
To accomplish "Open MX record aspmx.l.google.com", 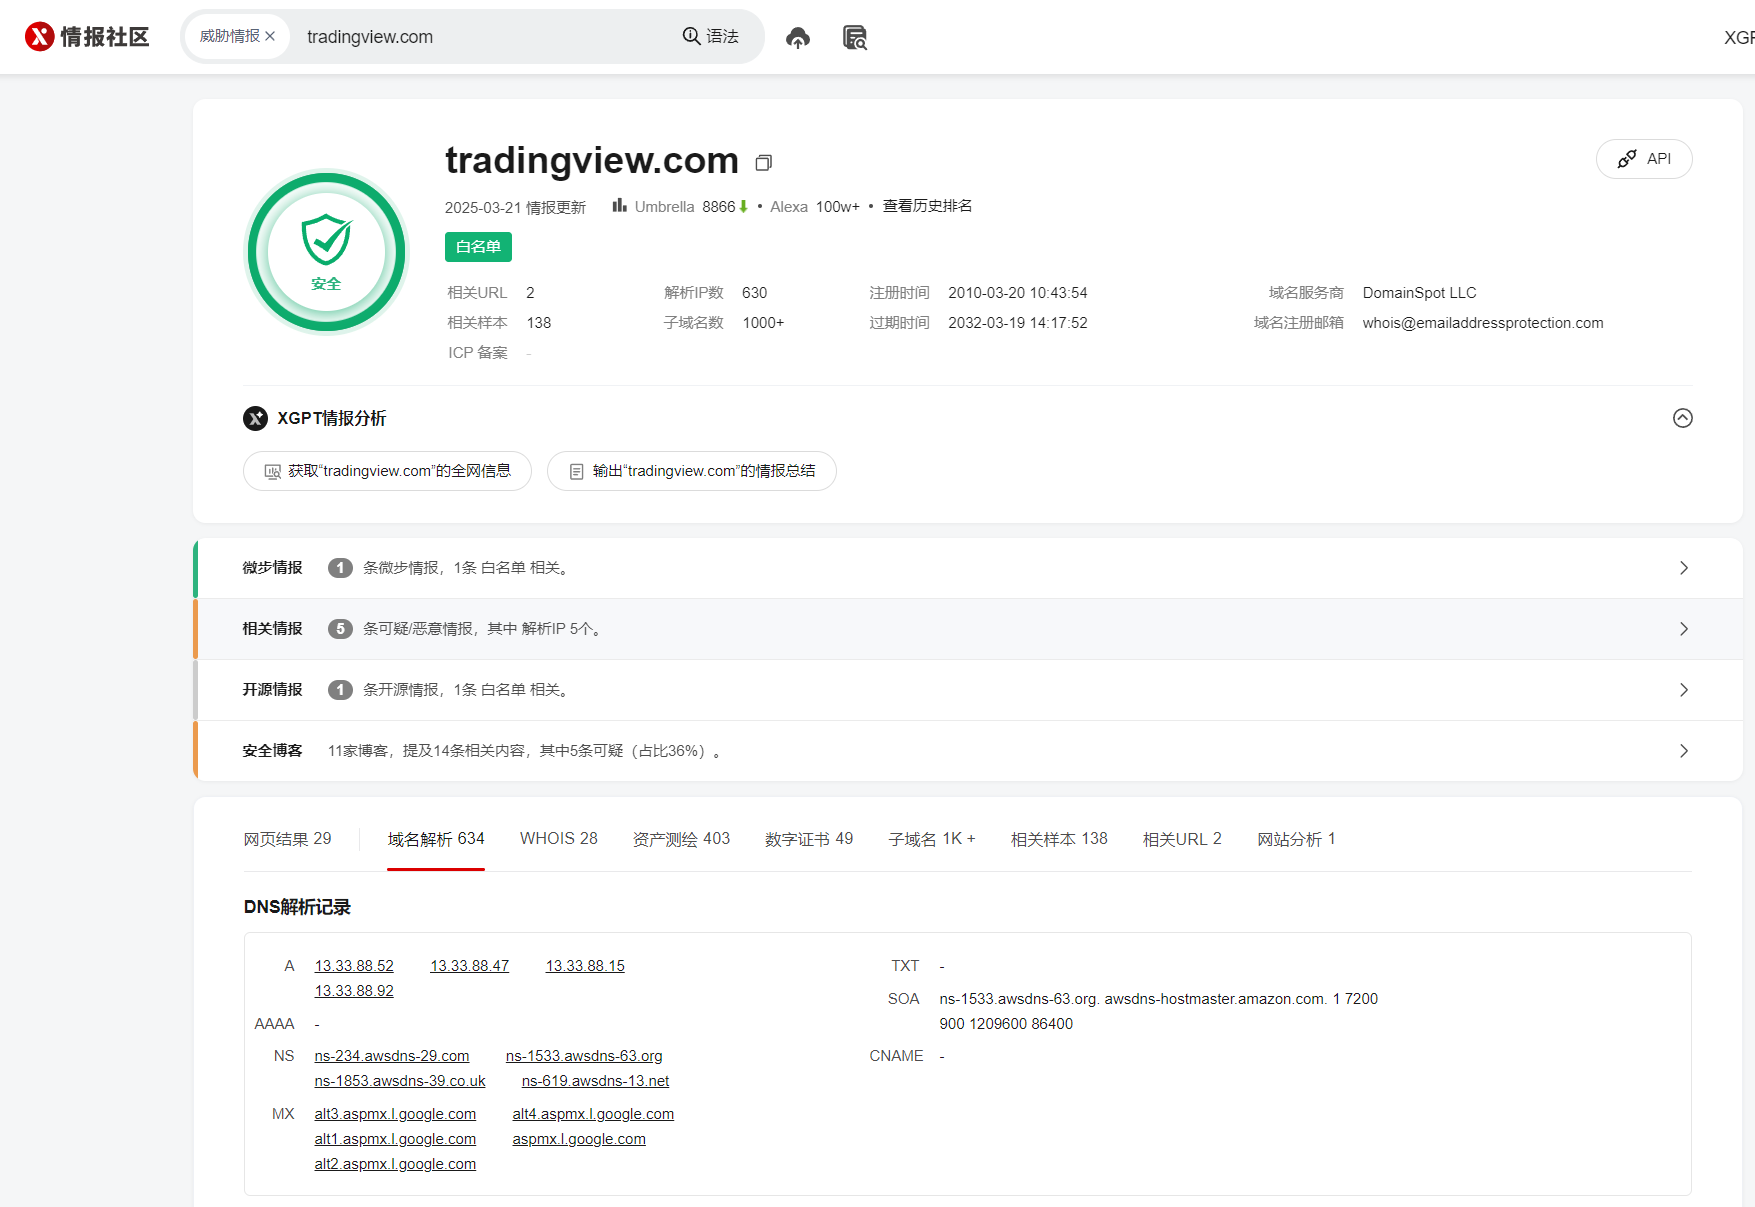I will tap(579, 1139).
